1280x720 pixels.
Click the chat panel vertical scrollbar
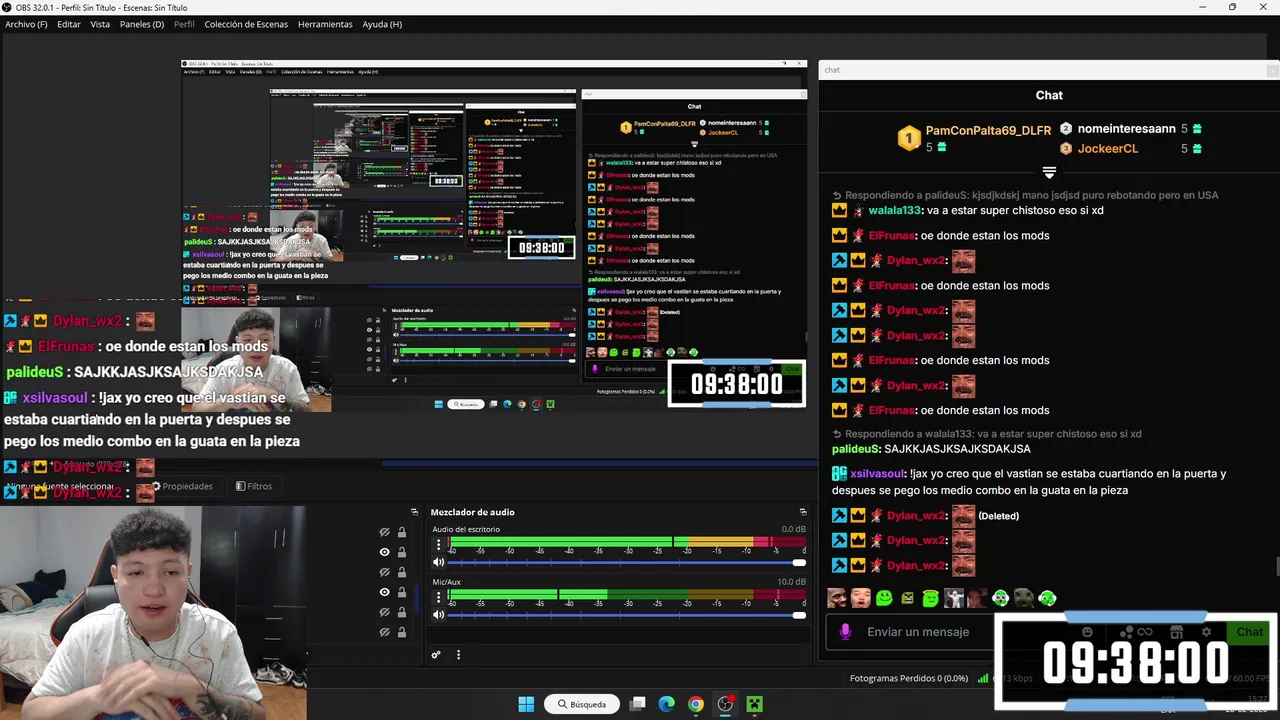tap(1276, 567)
